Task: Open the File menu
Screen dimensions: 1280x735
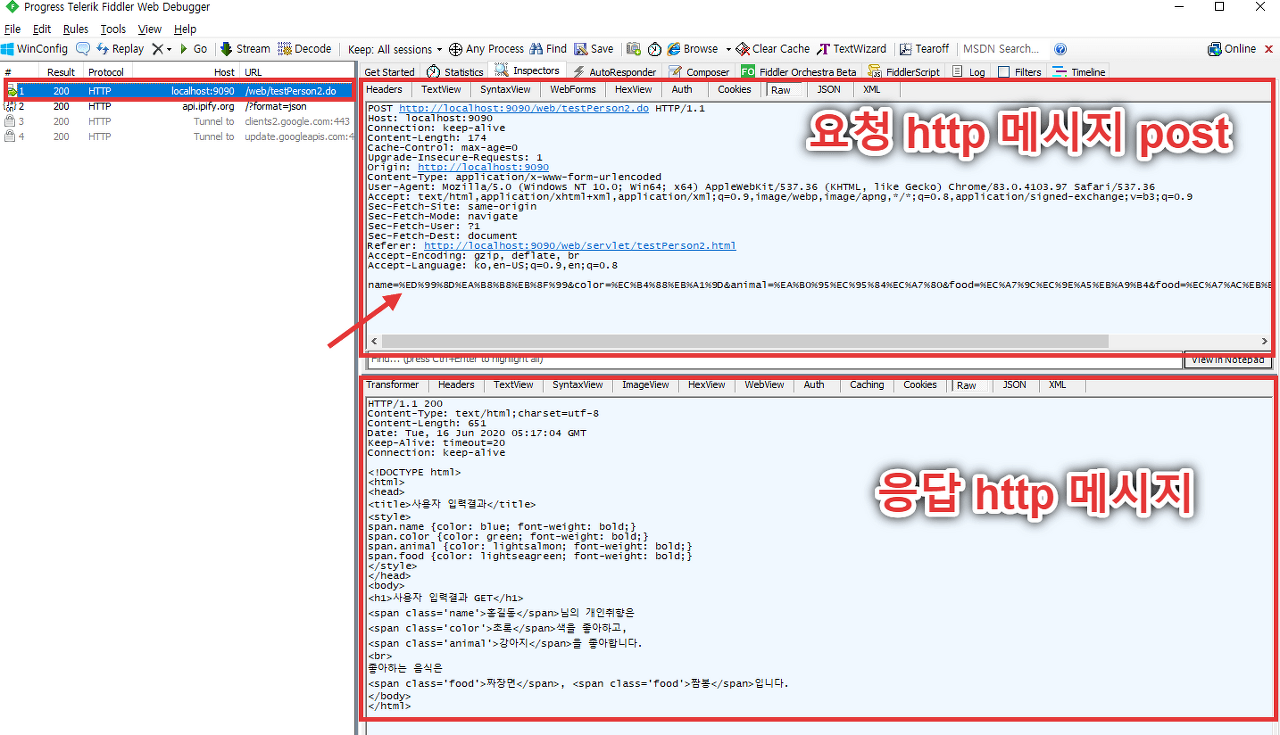Action: [x=12, y=29]
